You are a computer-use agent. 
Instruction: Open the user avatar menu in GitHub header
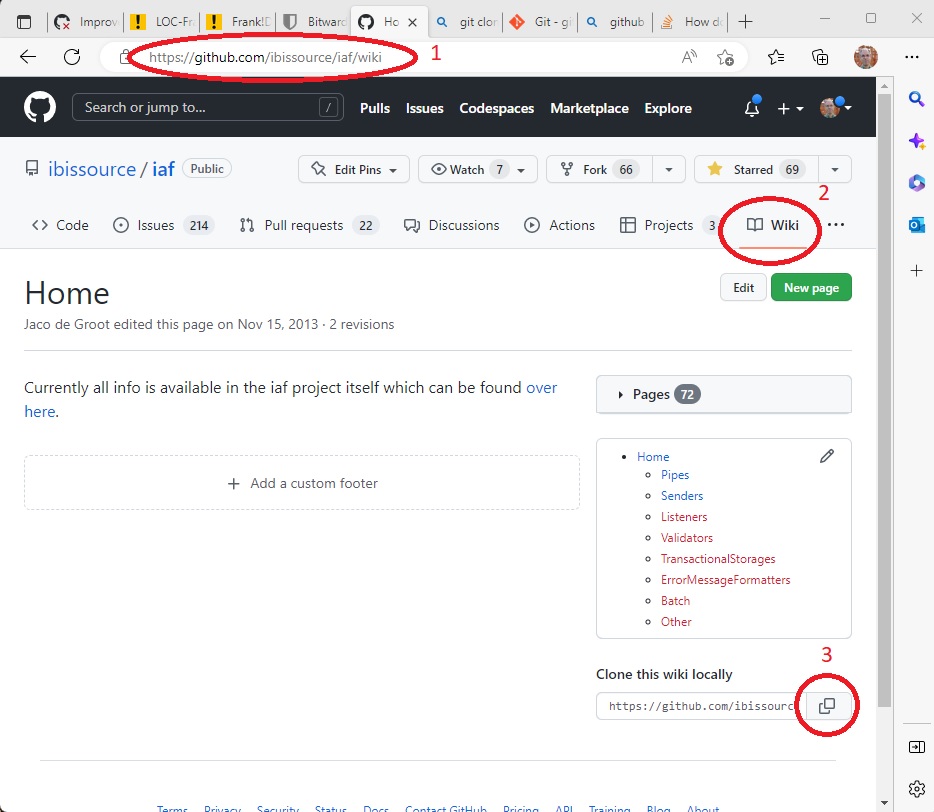tap(835, 108)
